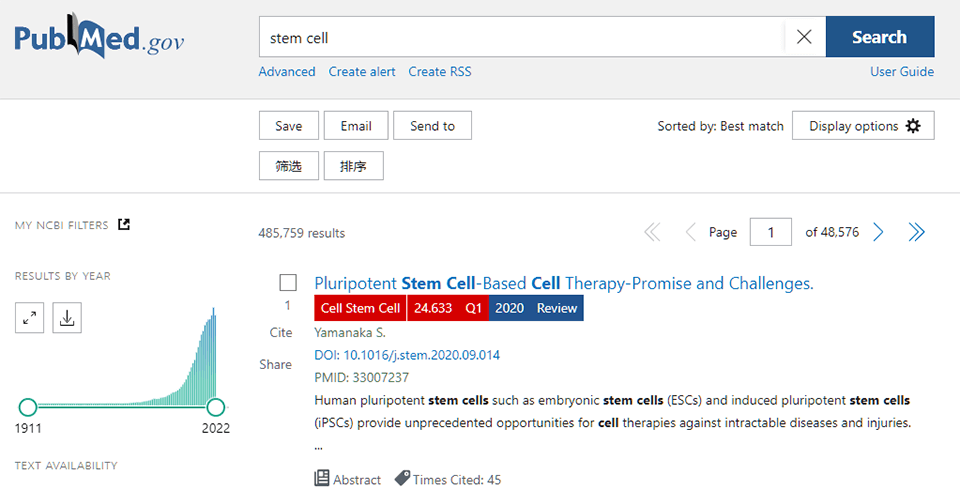Open the 排序 sort menu
960x490 pixels.
coord(353,166)
